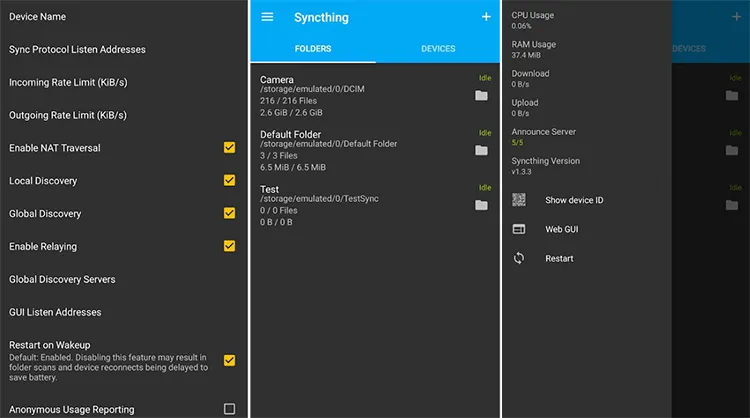This screenshot has height=418, width=750.
Task: Switch to the Folders tab
Action: tap(313, 49)
